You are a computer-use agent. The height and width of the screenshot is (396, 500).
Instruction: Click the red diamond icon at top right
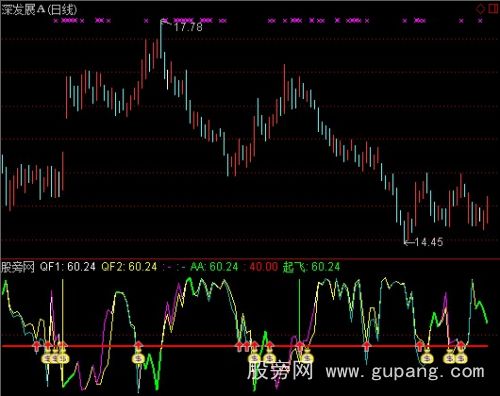(480, 8)
